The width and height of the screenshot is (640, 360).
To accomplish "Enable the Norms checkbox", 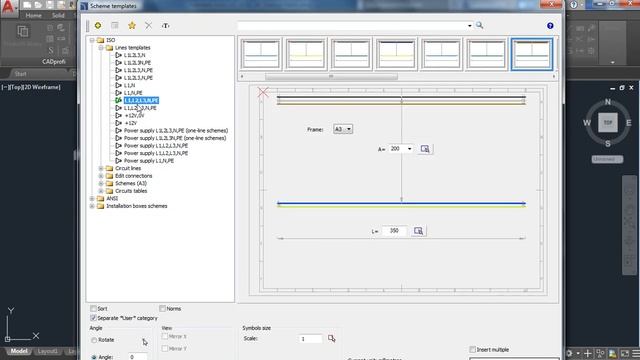I will click(x=162, y=309).
